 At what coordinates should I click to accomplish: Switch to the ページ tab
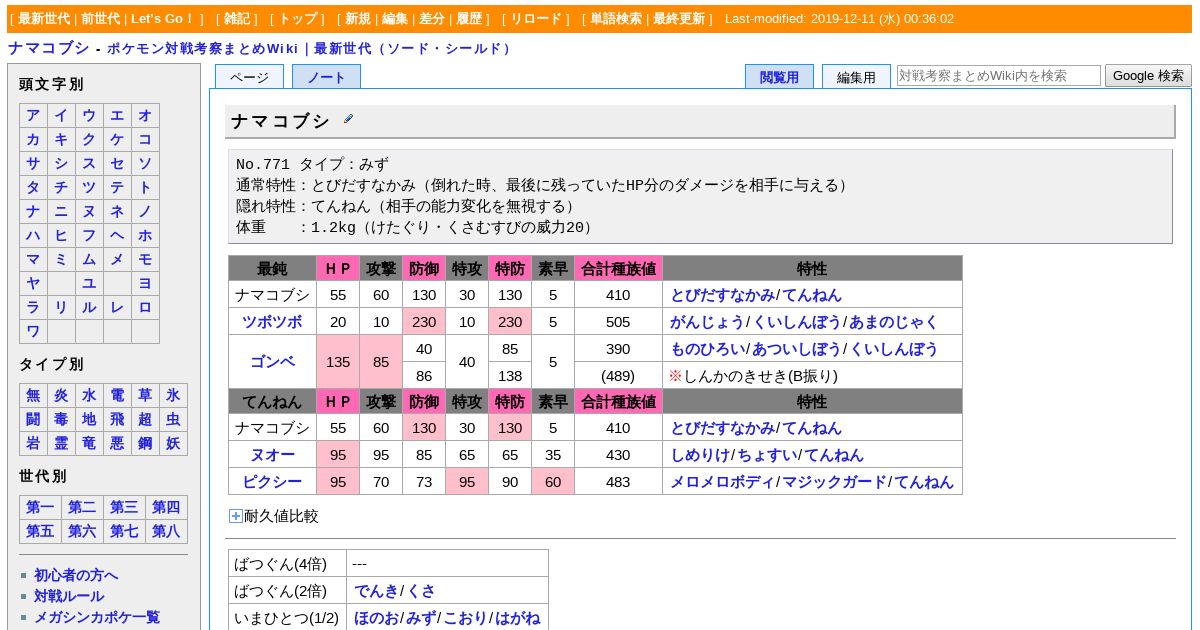point(249,77)
